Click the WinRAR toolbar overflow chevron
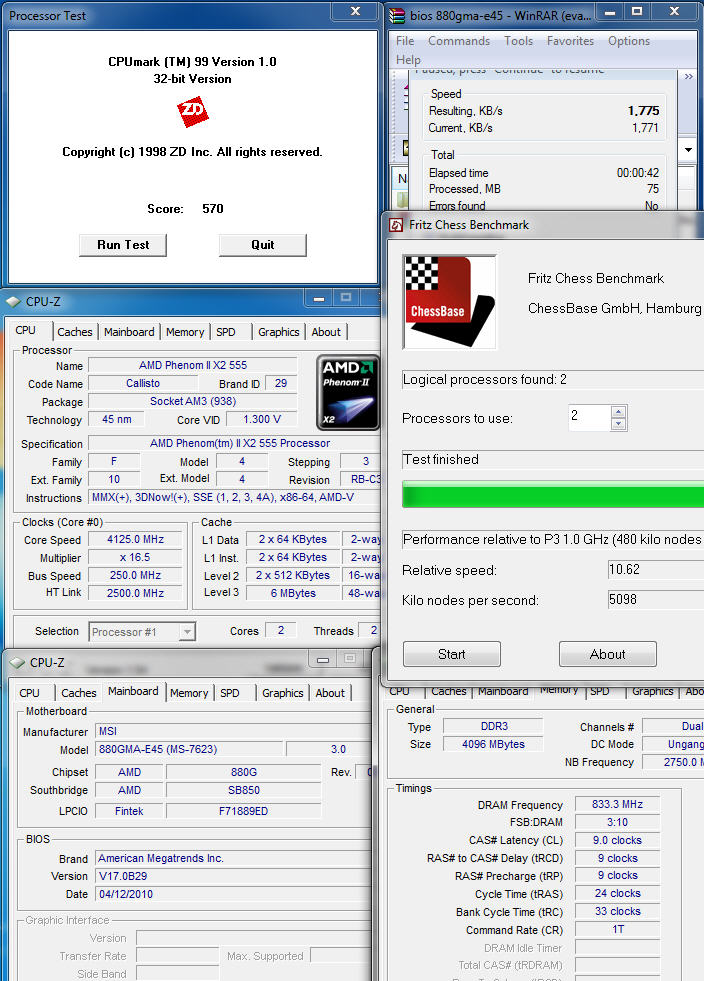704x981 pixels. [689, 76]
